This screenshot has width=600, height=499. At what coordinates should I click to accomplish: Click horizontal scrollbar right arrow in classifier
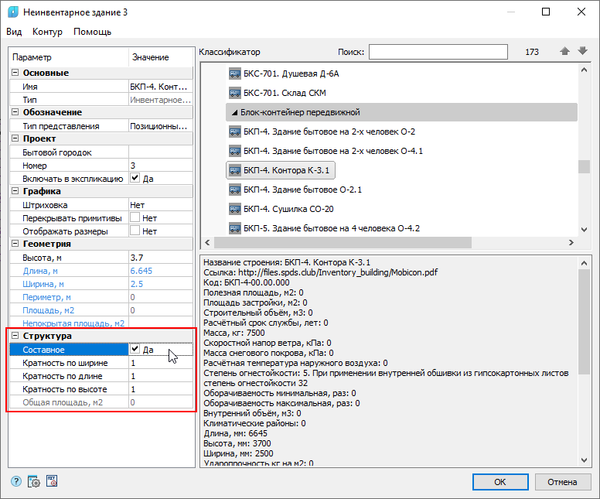(x=571, y=243)
